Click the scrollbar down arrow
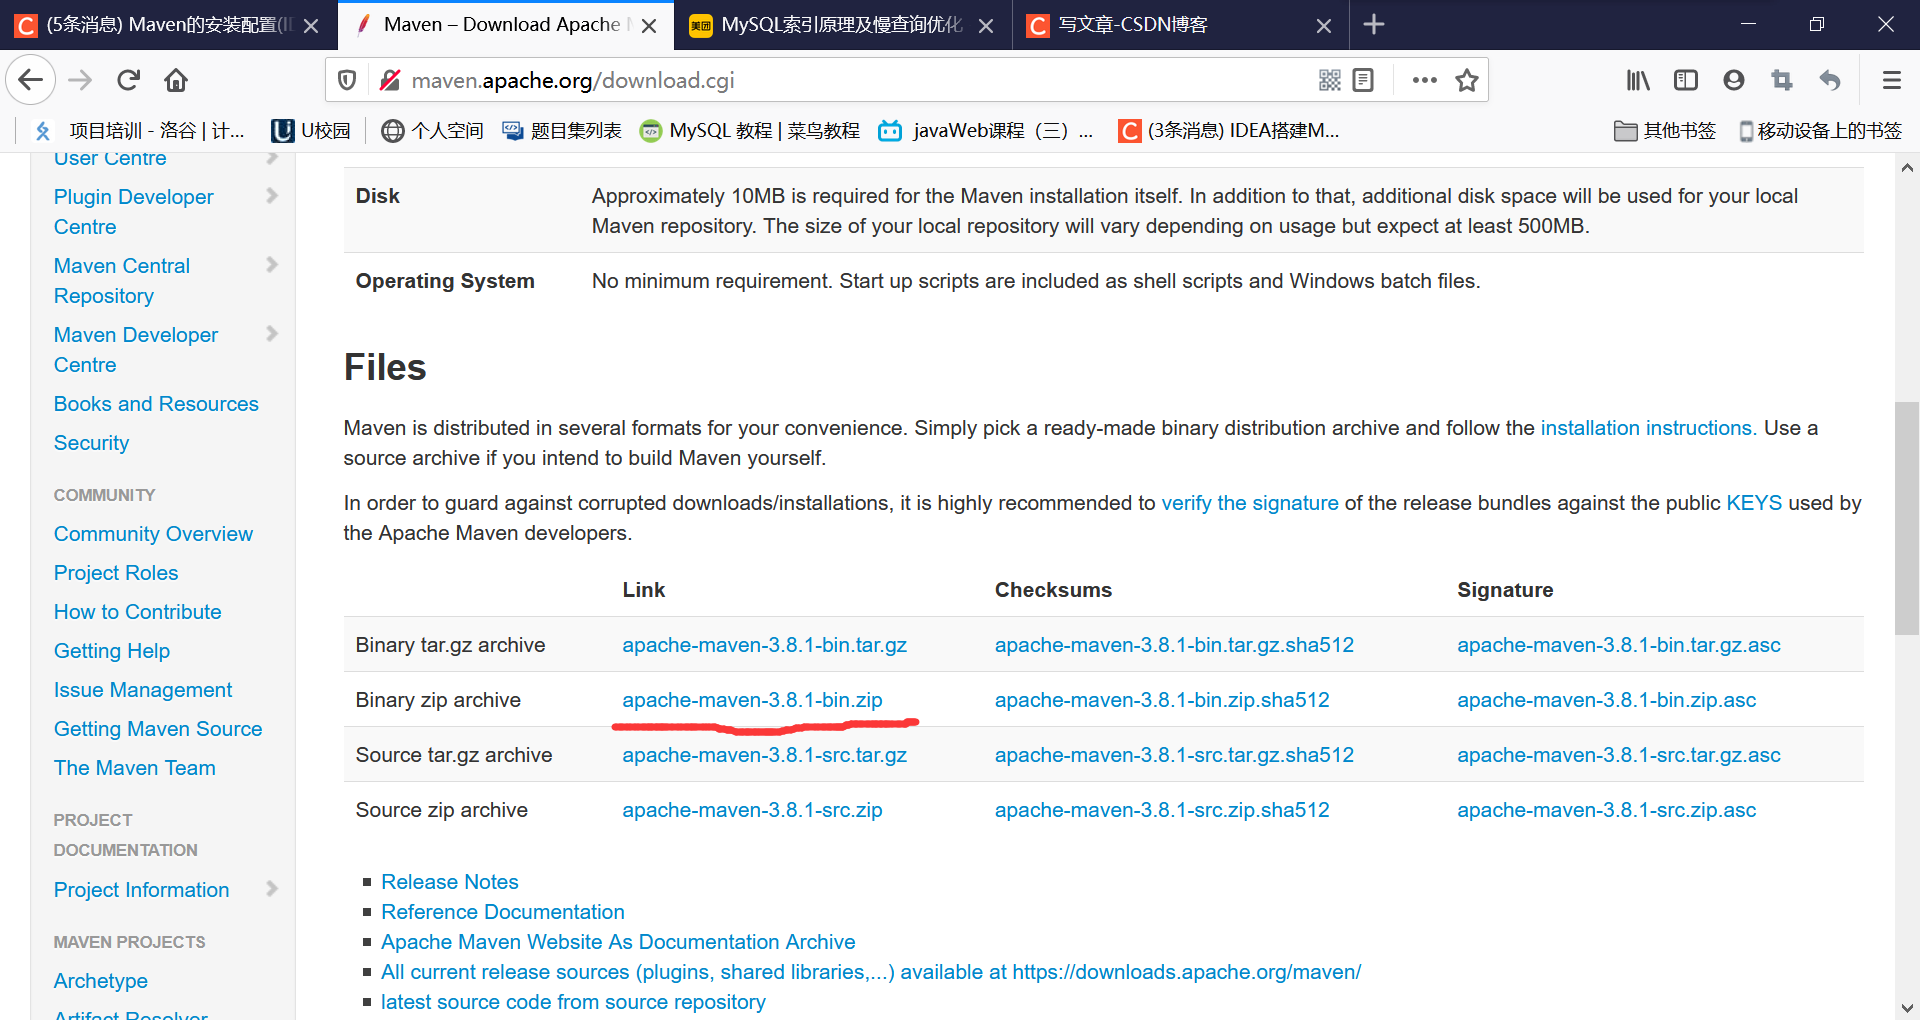Image resolution: width=1920 pixels, height=1020 pixels. [x=1907, y=1008]
